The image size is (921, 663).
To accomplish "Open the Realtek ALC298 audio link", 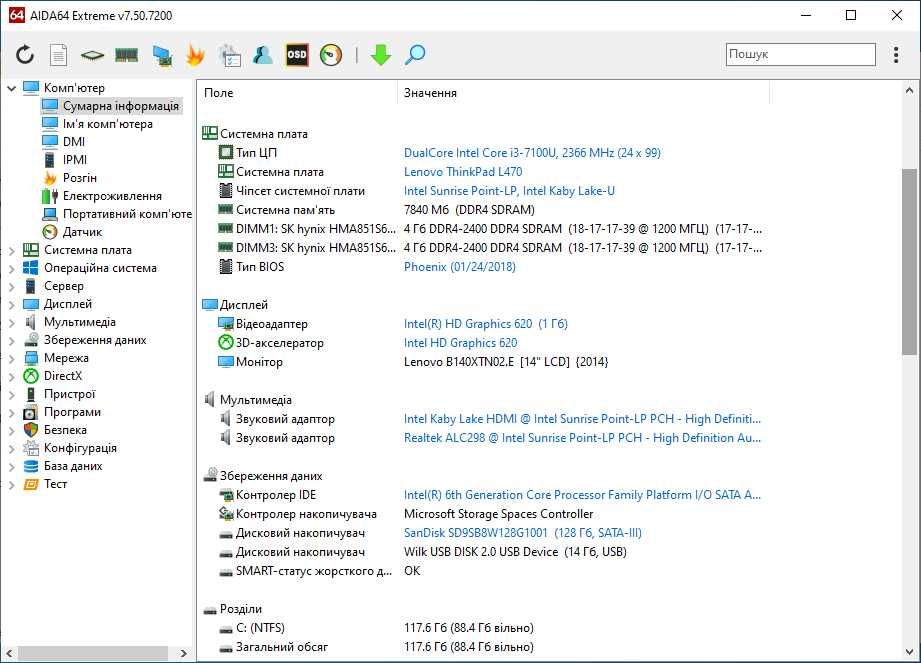I will pos(582,438).
